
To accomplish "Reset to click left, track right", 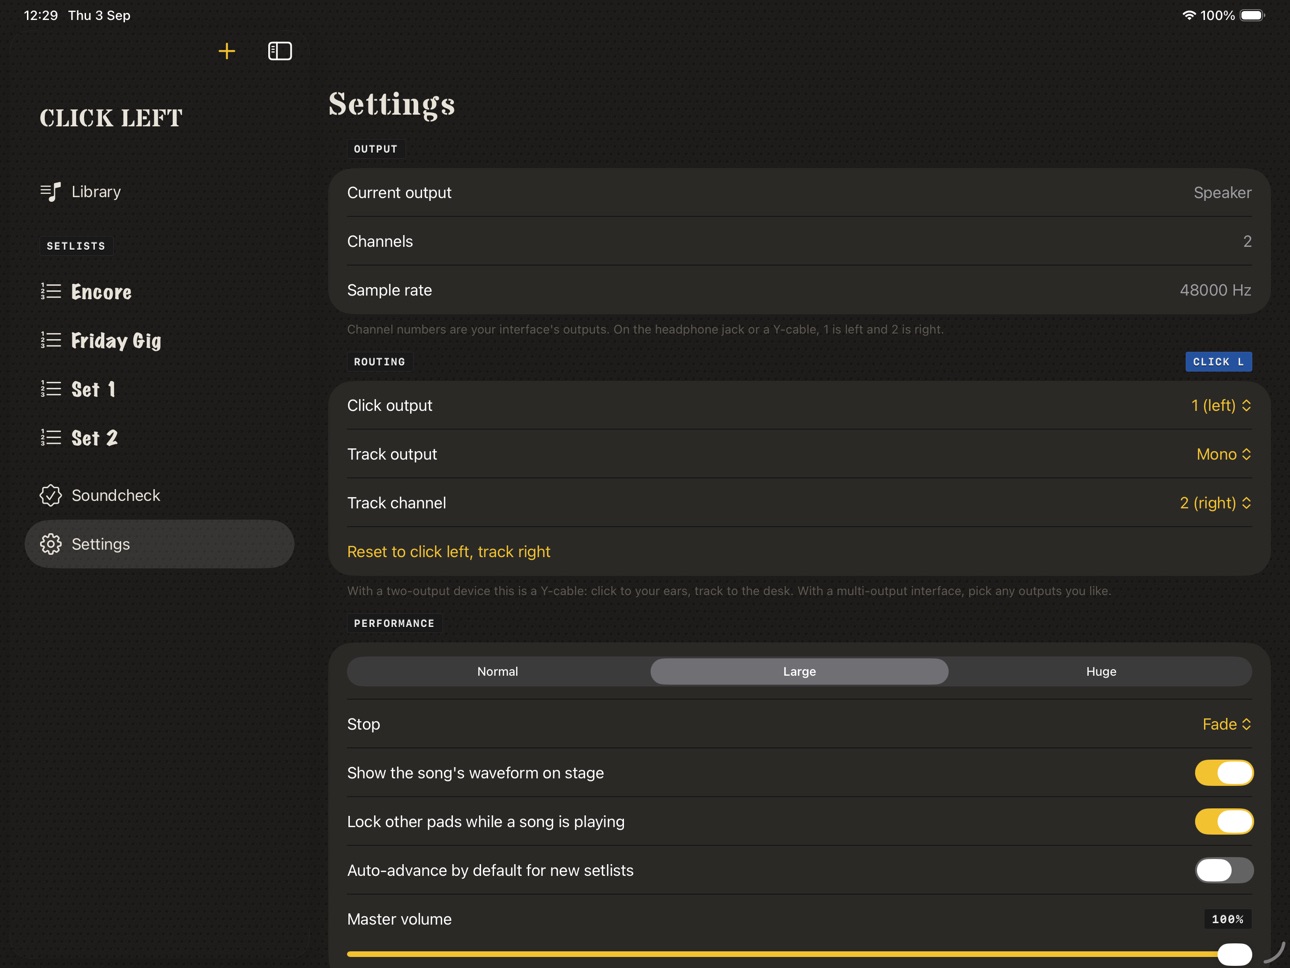I will (x=449, y=552).
